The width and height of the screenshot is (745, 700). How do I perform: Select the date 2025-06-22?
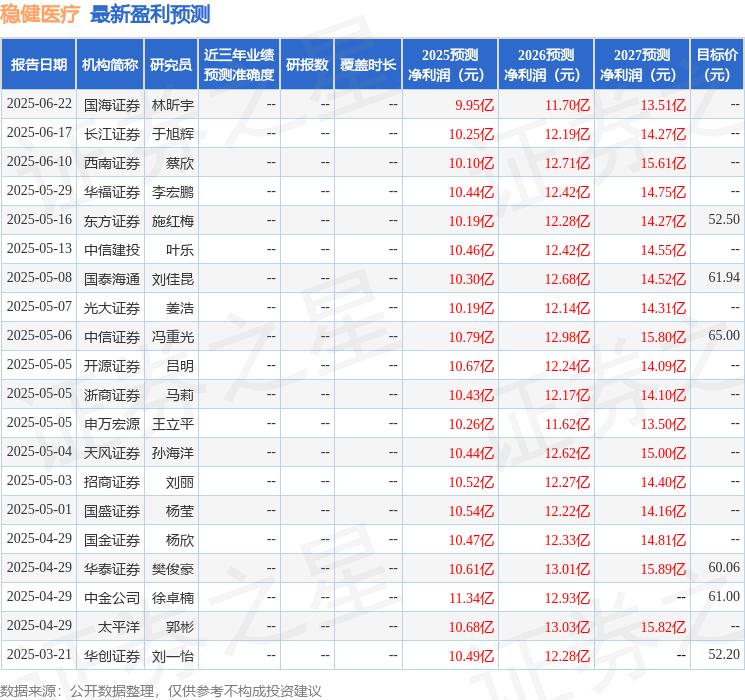click(39, 104)
